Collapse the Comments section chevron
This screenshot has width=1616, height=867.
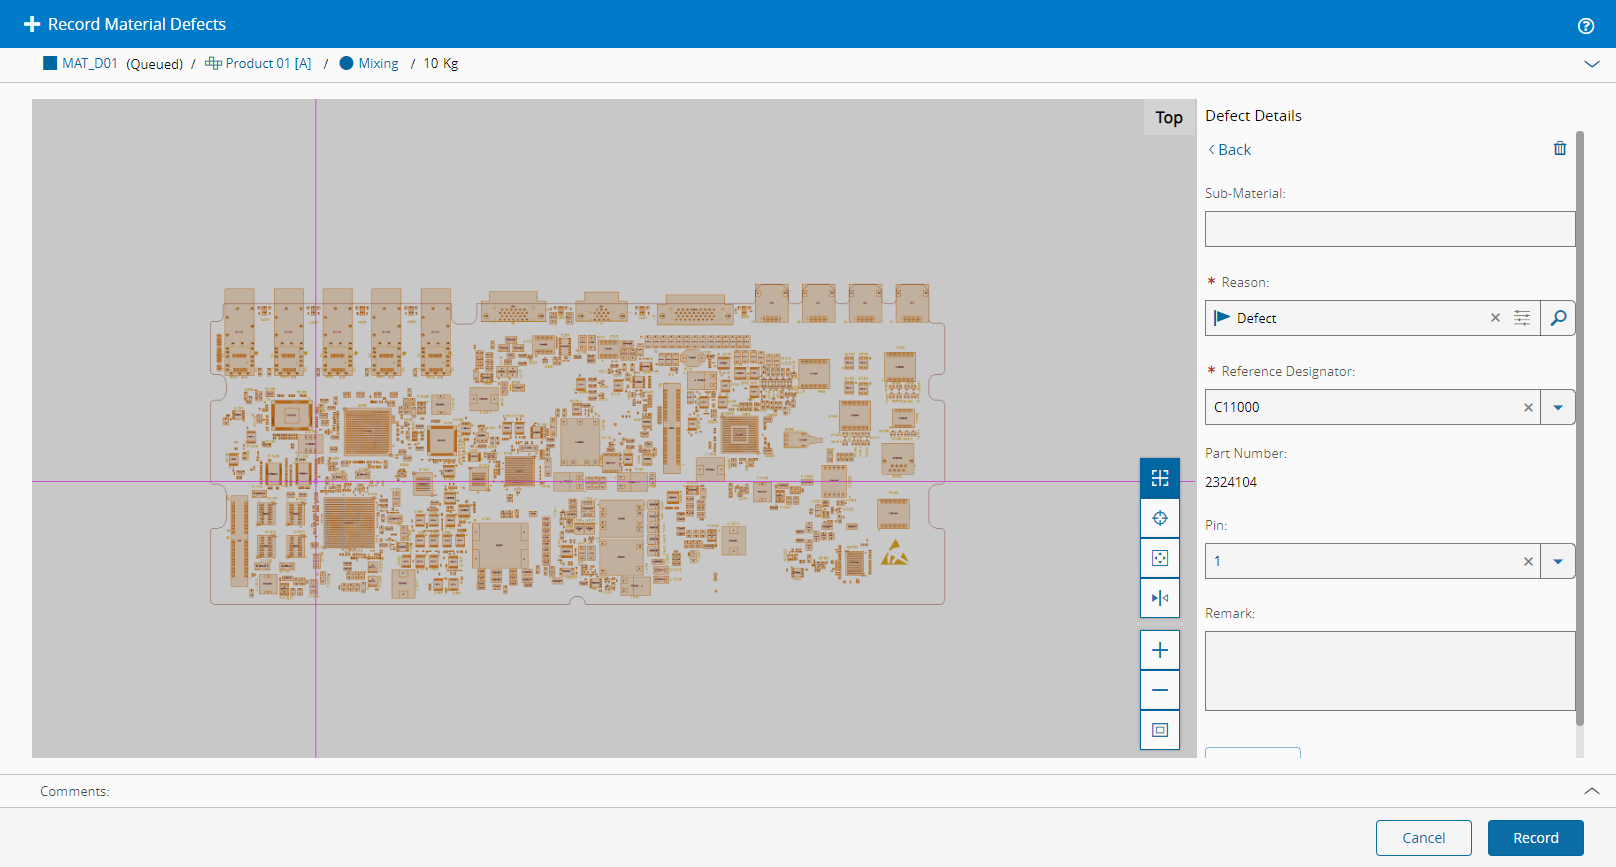click(x=1591, y=791)
